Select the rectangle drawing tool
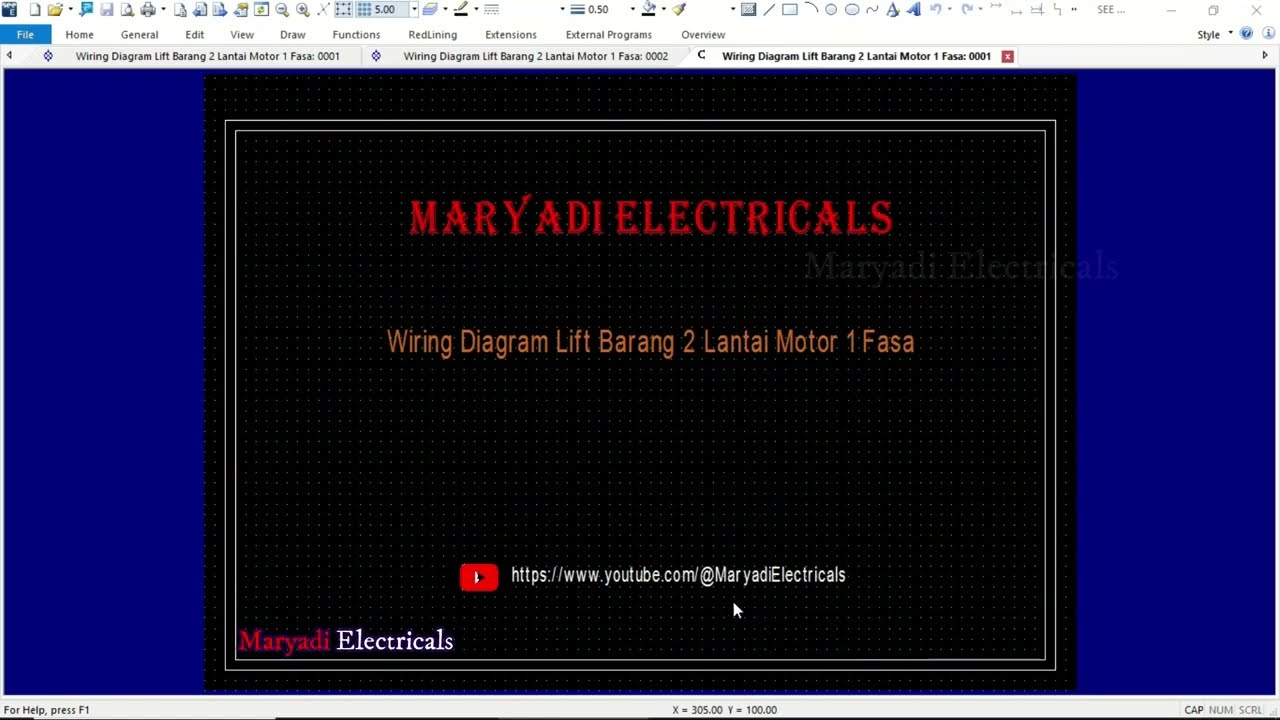 [x=790, y=9]
